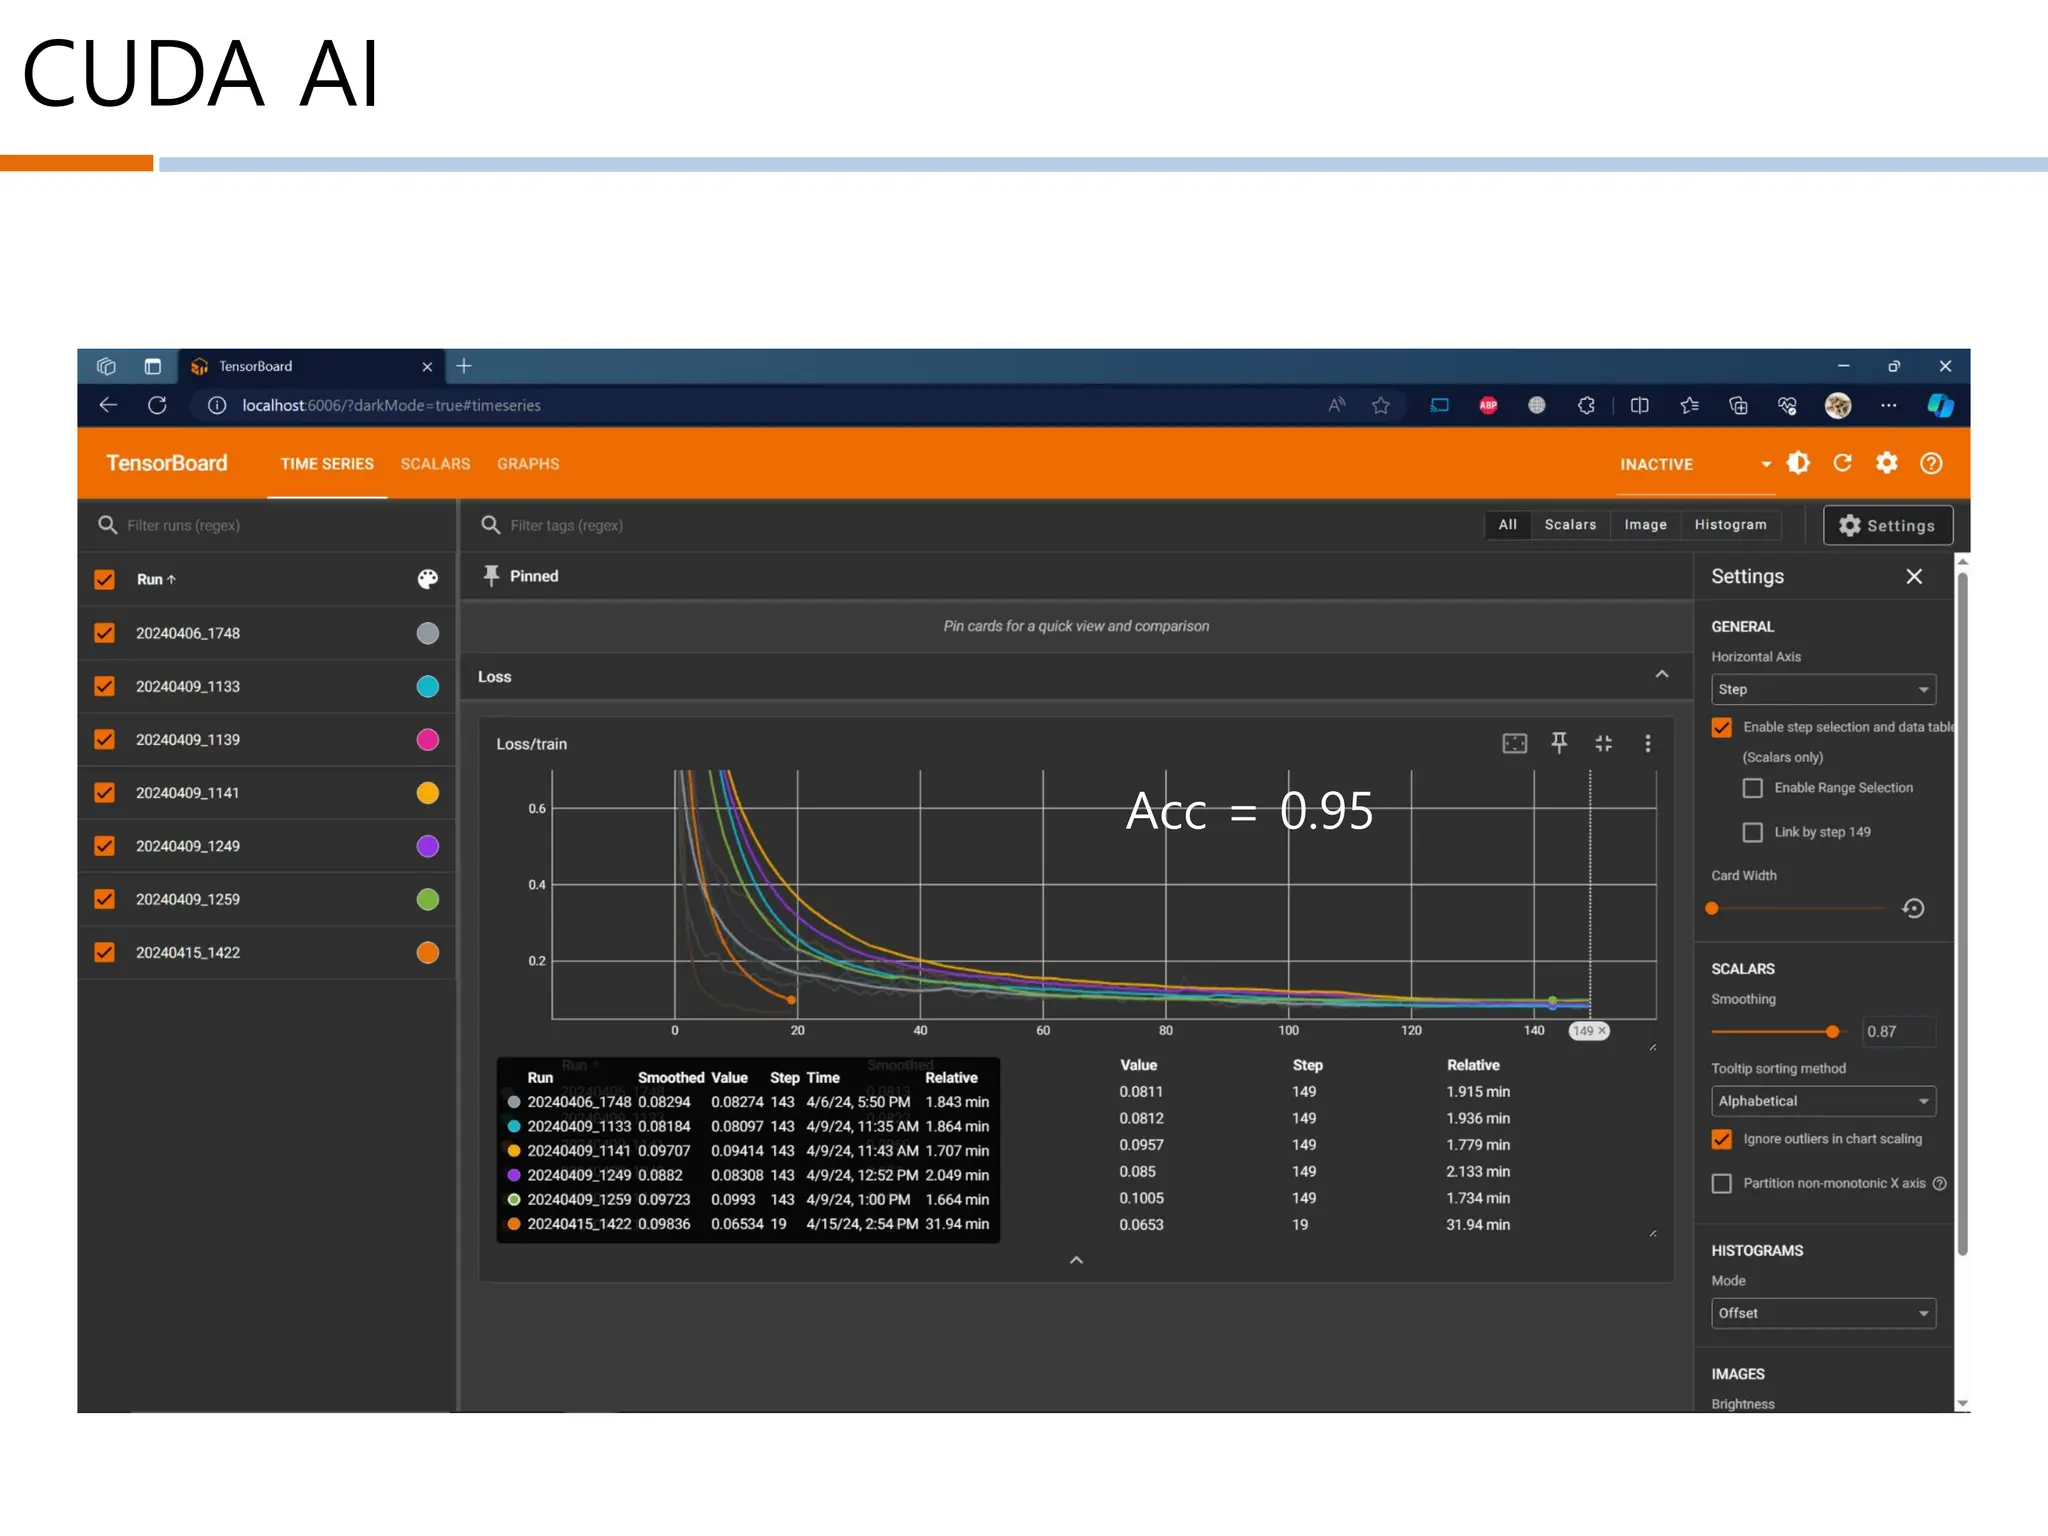Screen dimensions: 2048x1536
Task: Reset card width to default
Action: point(1913,908)
